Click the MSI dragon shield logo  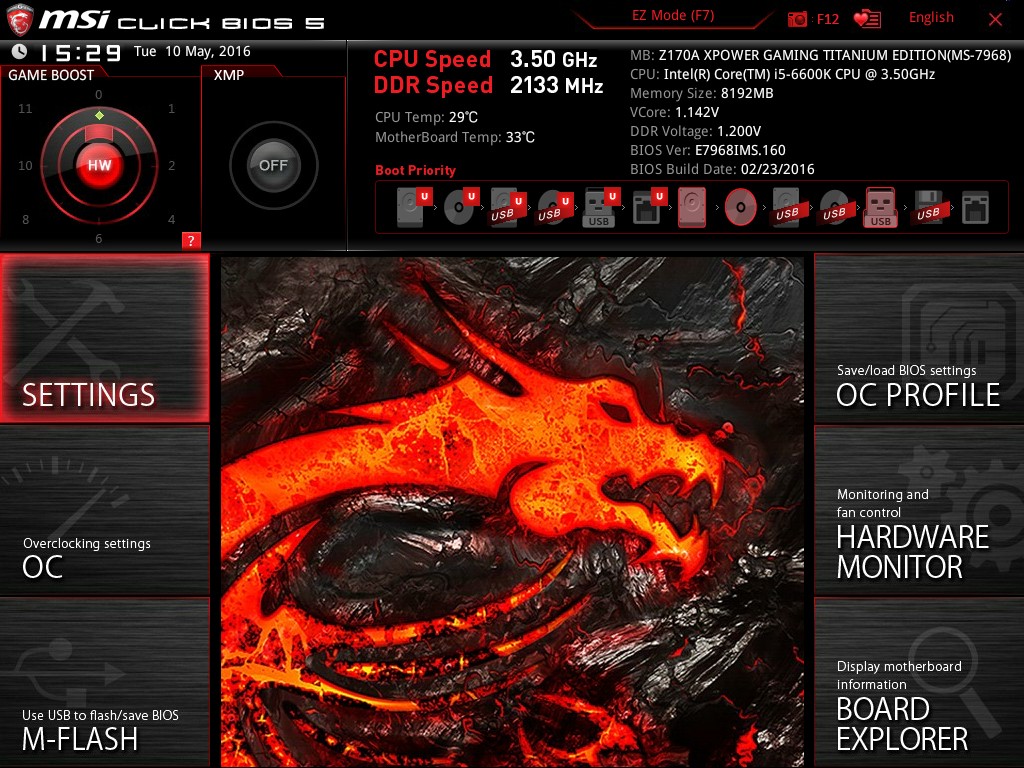(20, 20)
